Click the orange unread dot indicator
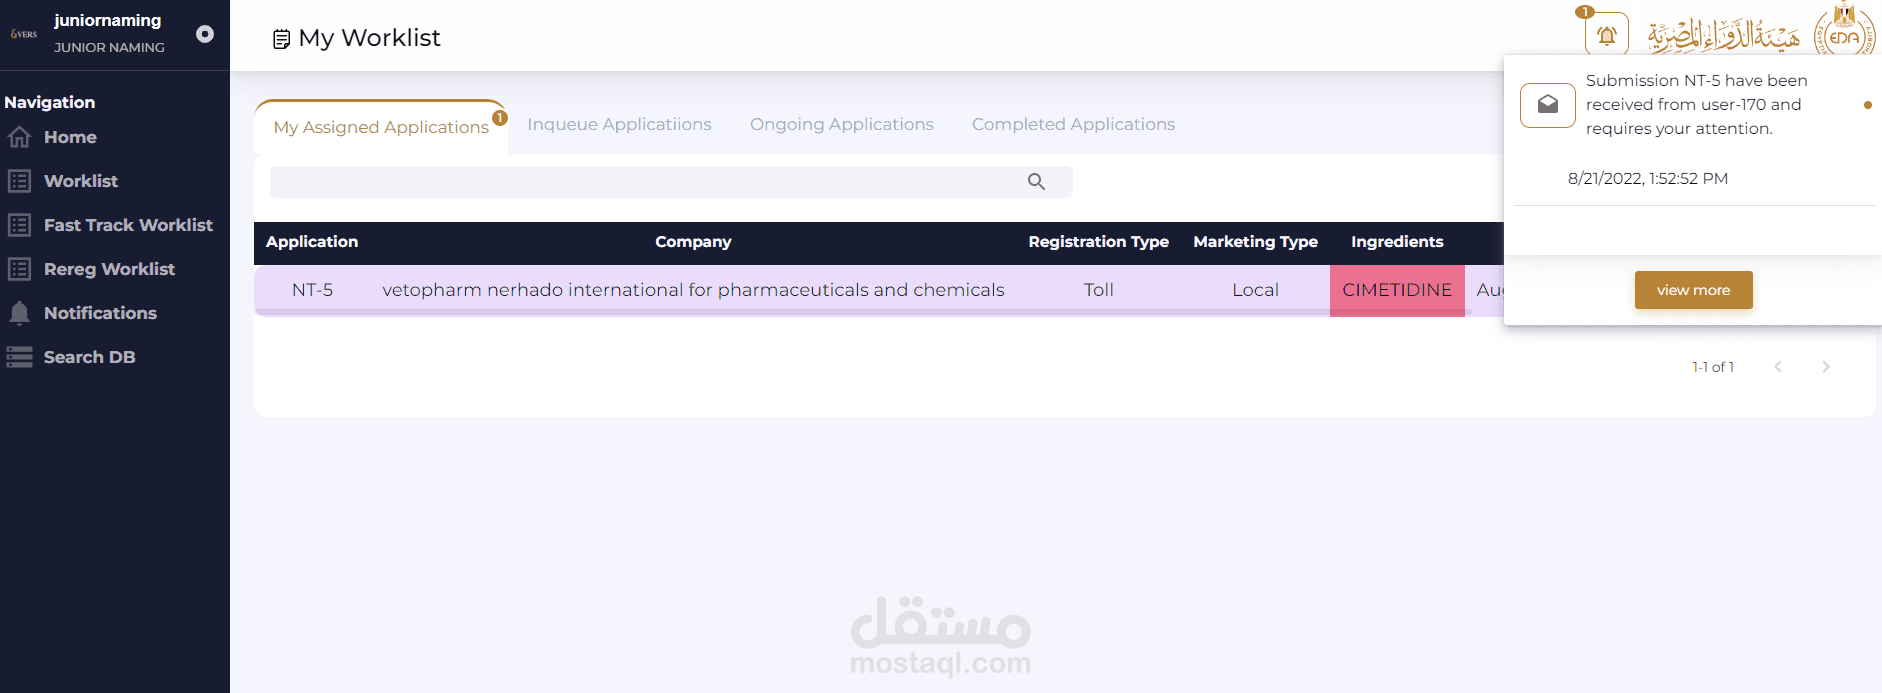The height and width of the screenshot is (693, 1882). pos(1868,105)
